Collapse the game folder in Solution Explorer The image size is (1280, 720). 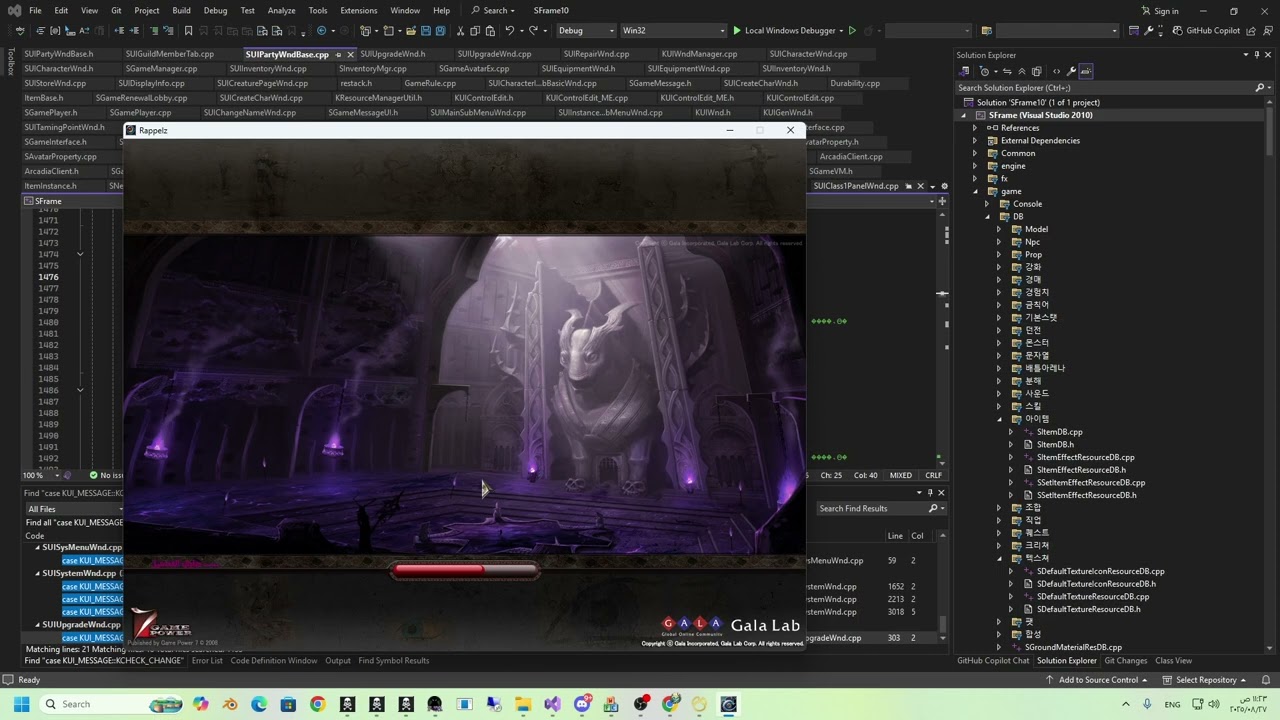(x=975, y=191)
